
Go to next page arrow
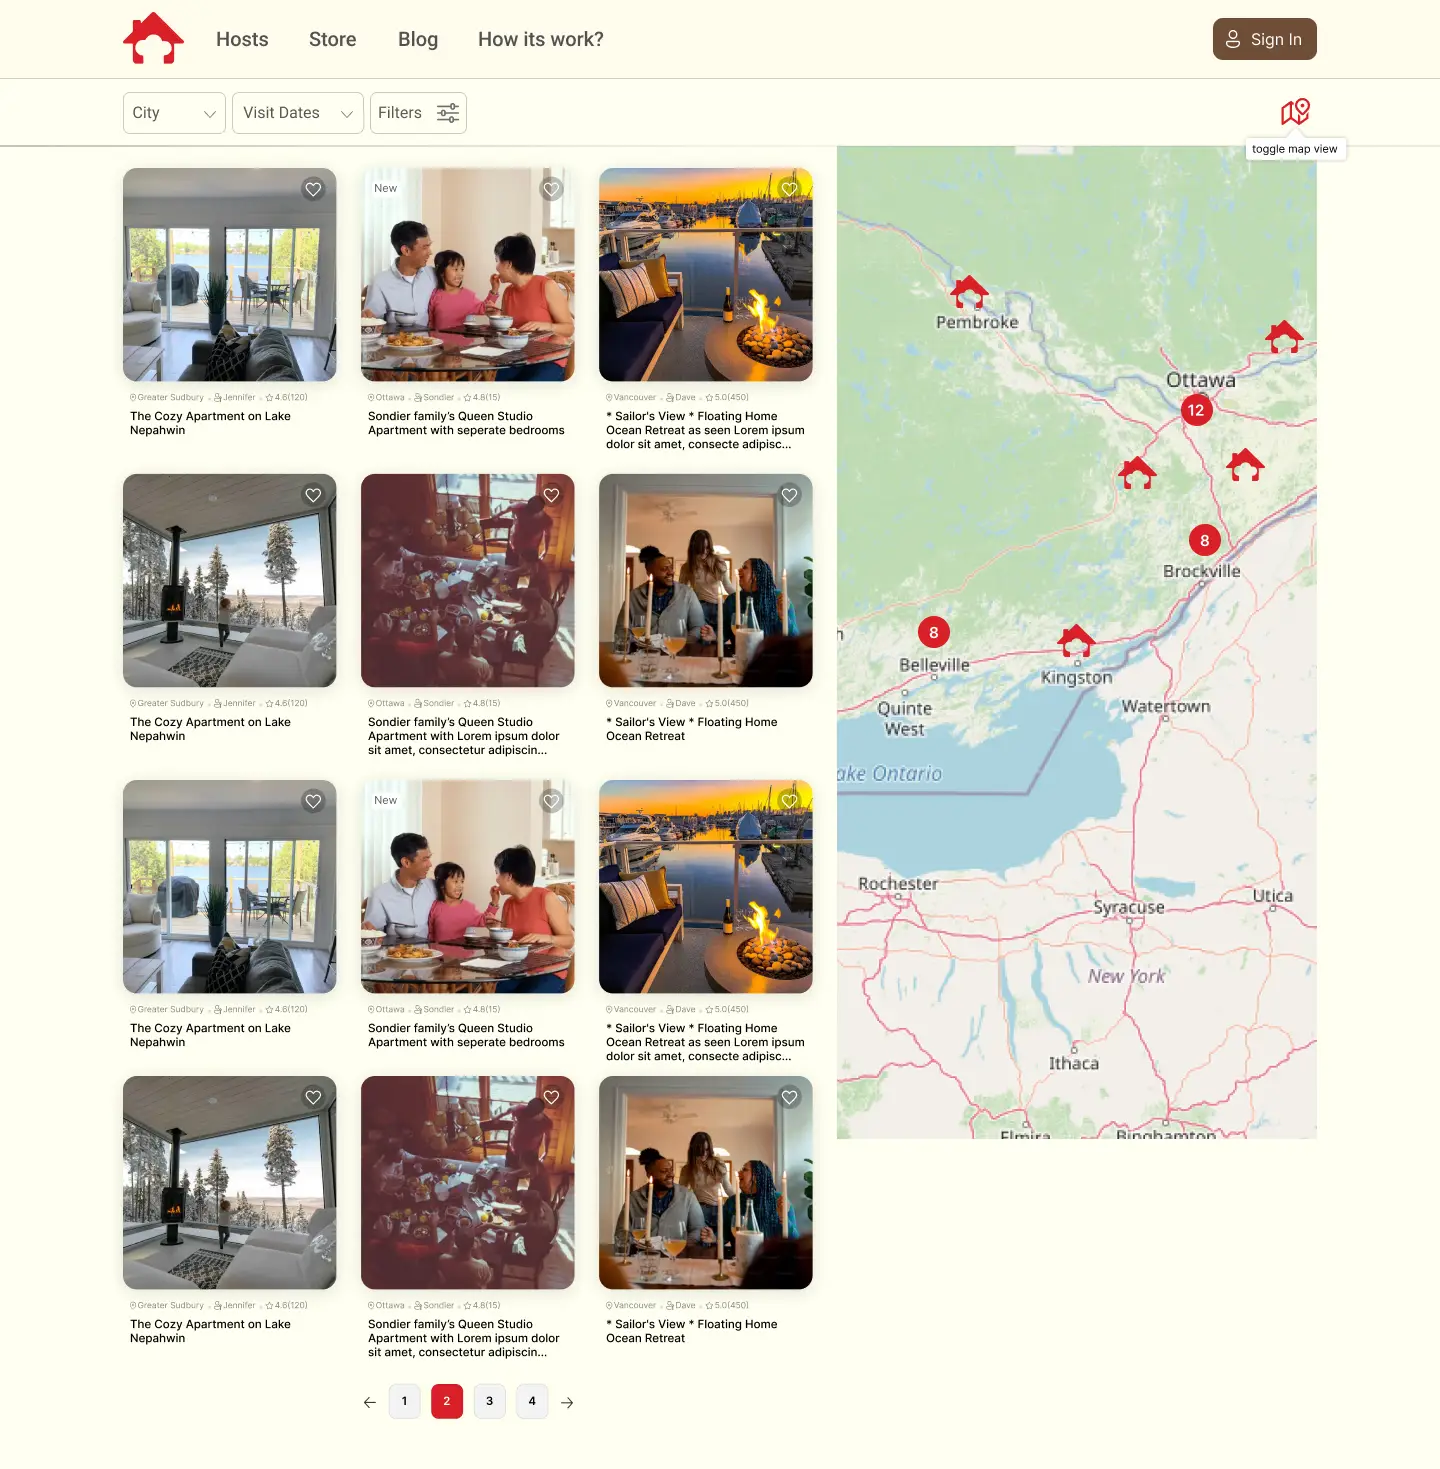pyautogui.click(x=567, y=1402)
